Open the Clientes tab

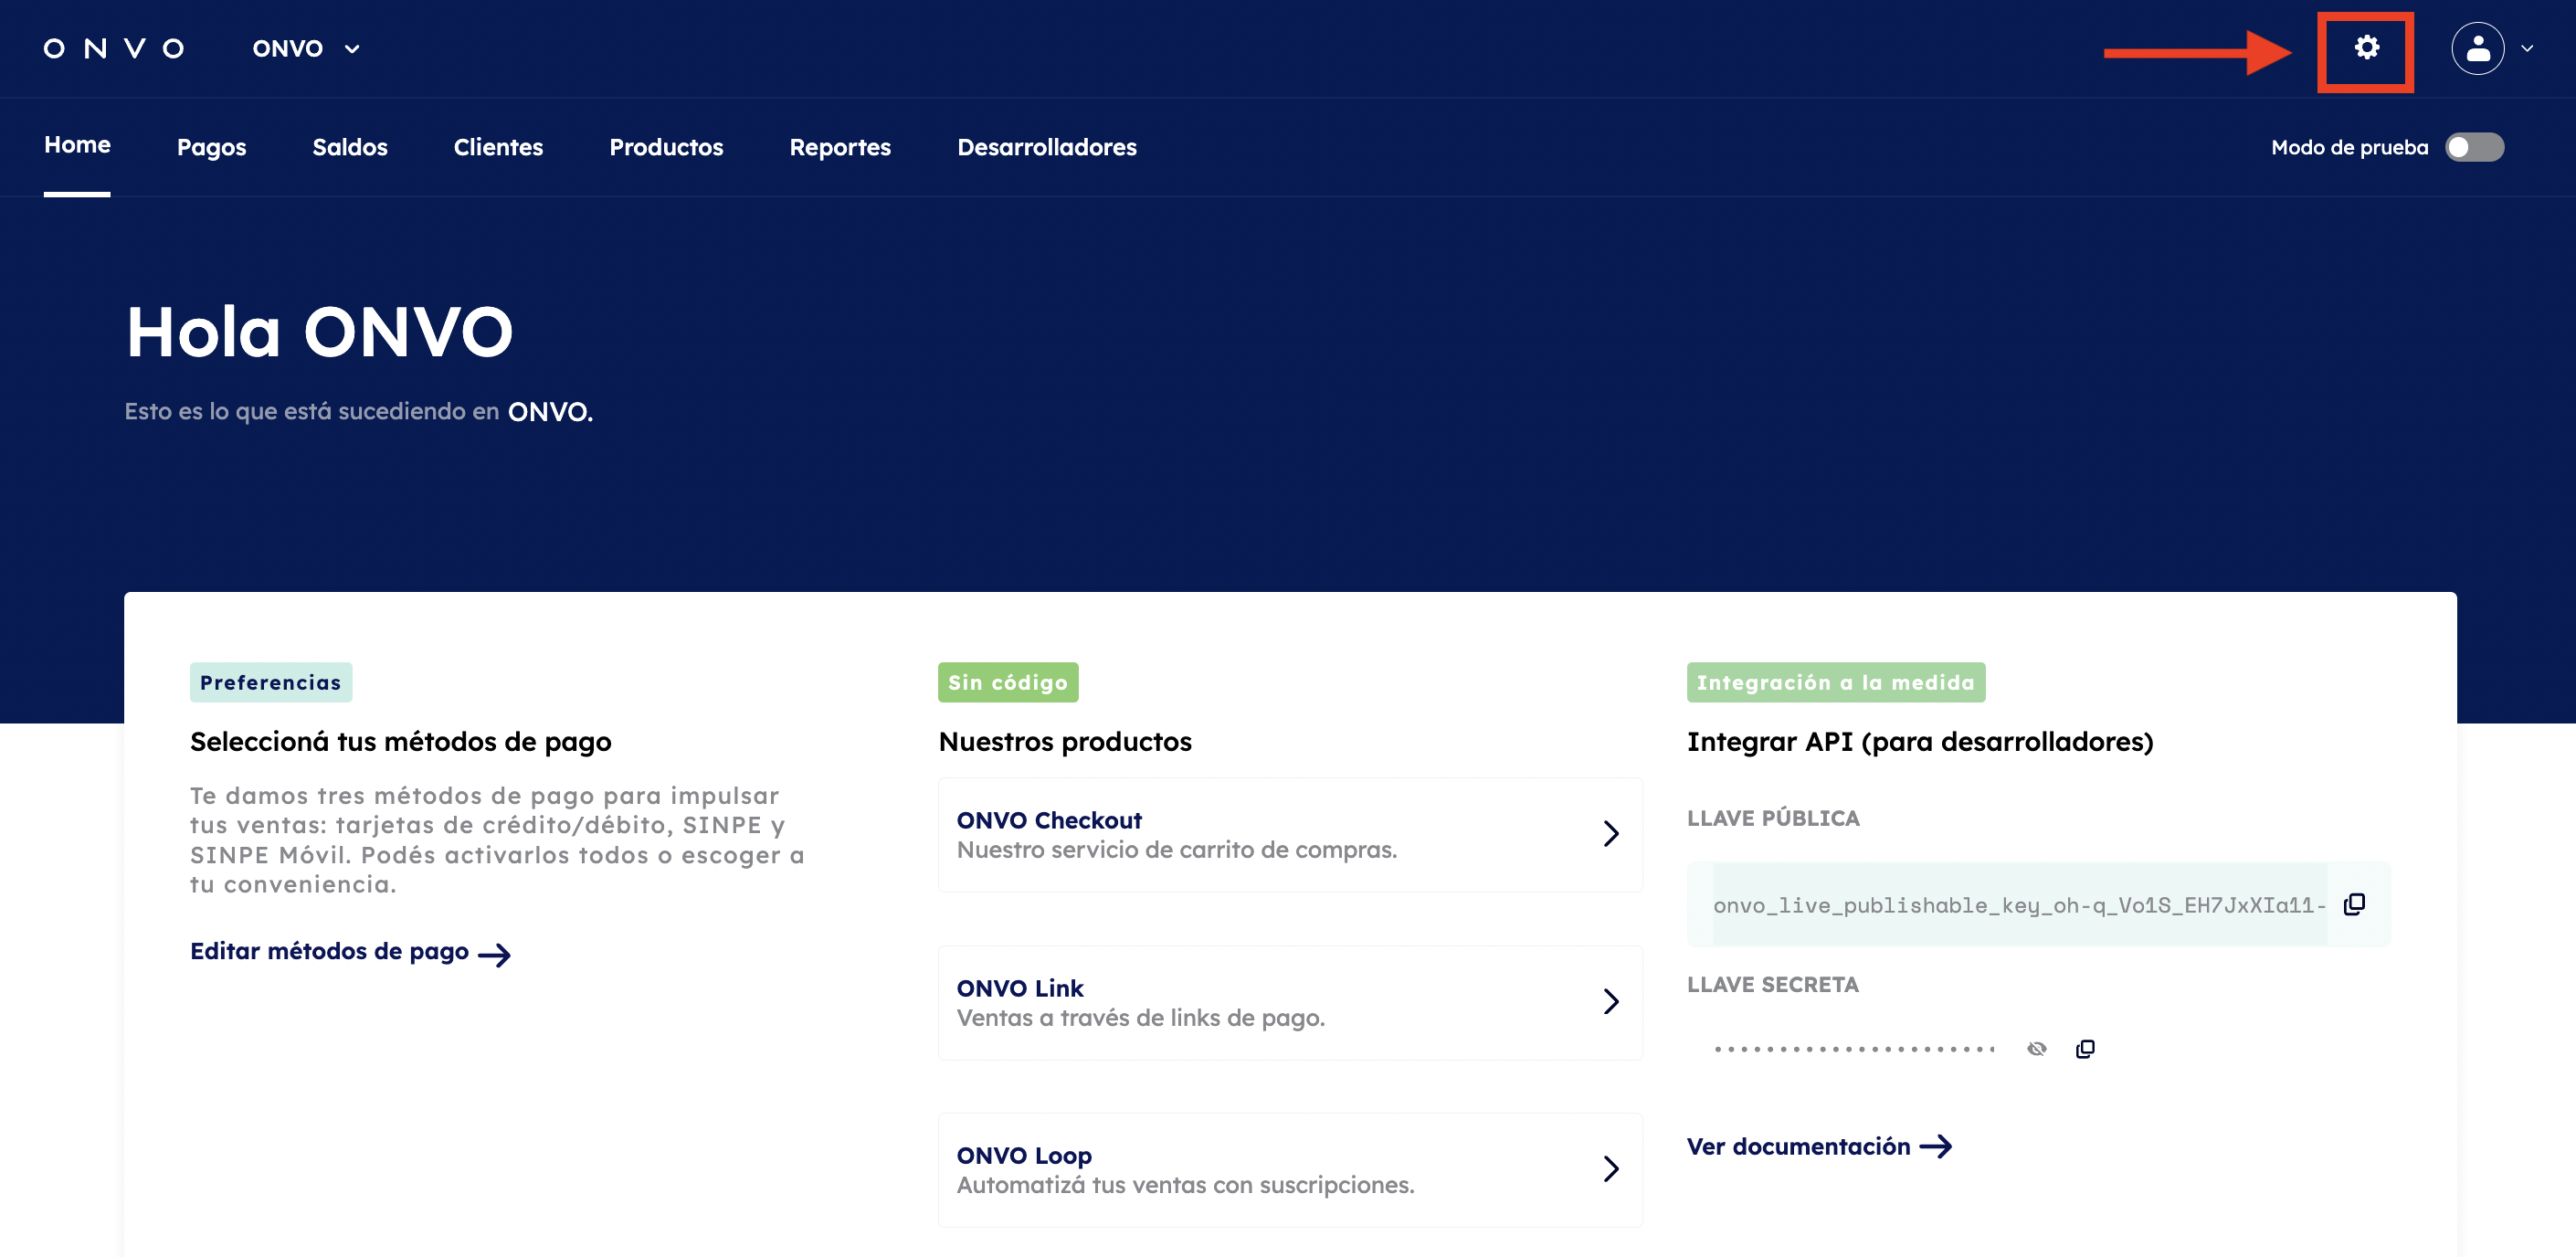(498, 147)
